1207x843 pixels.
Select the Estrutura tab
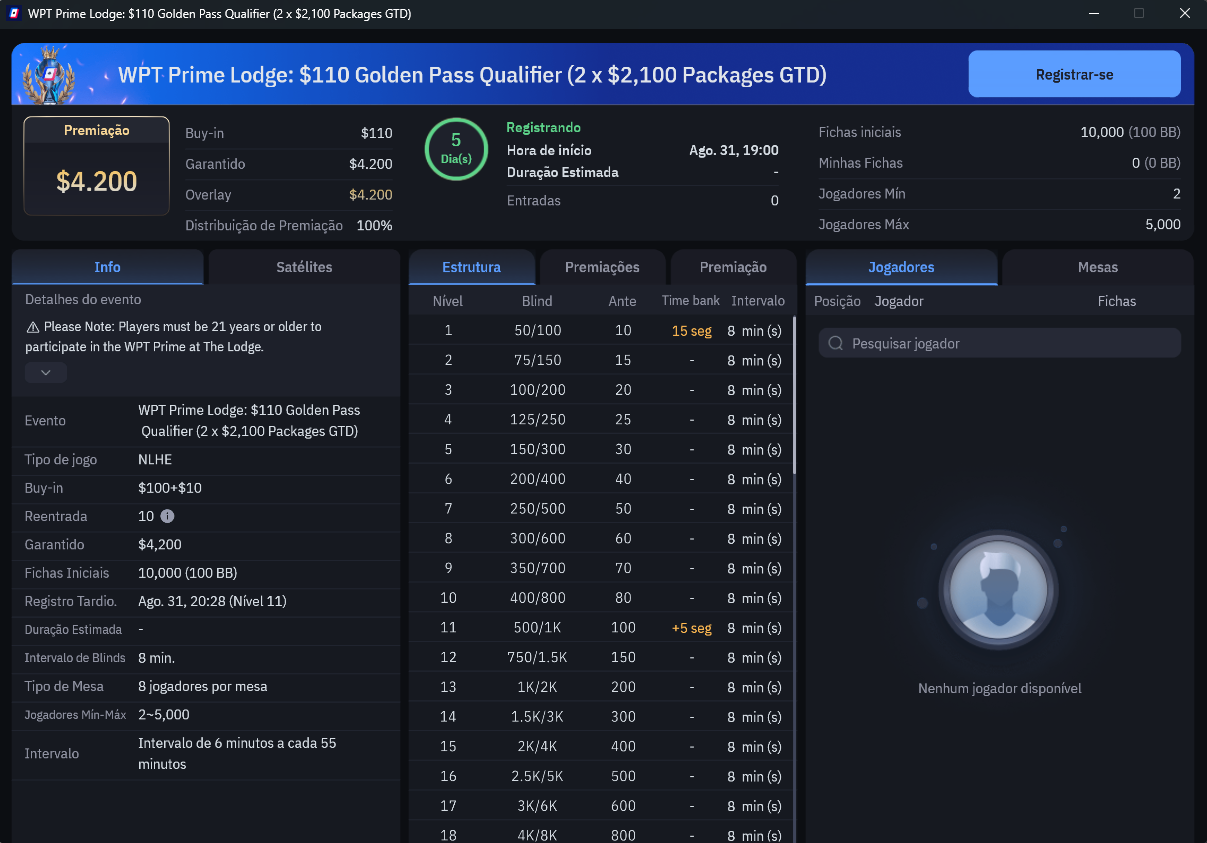coord(472,267)
